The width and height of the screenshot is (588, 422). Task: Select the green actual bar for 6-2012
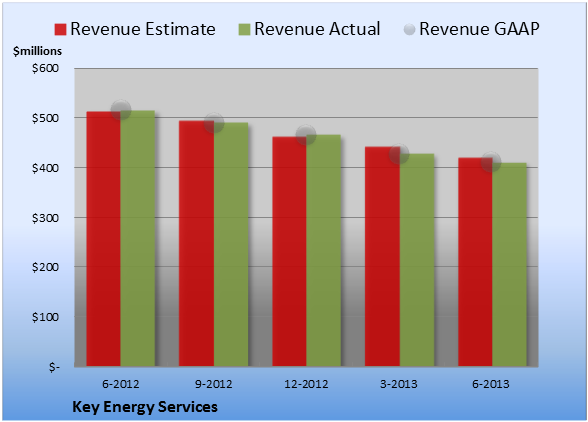coord(138,239)
